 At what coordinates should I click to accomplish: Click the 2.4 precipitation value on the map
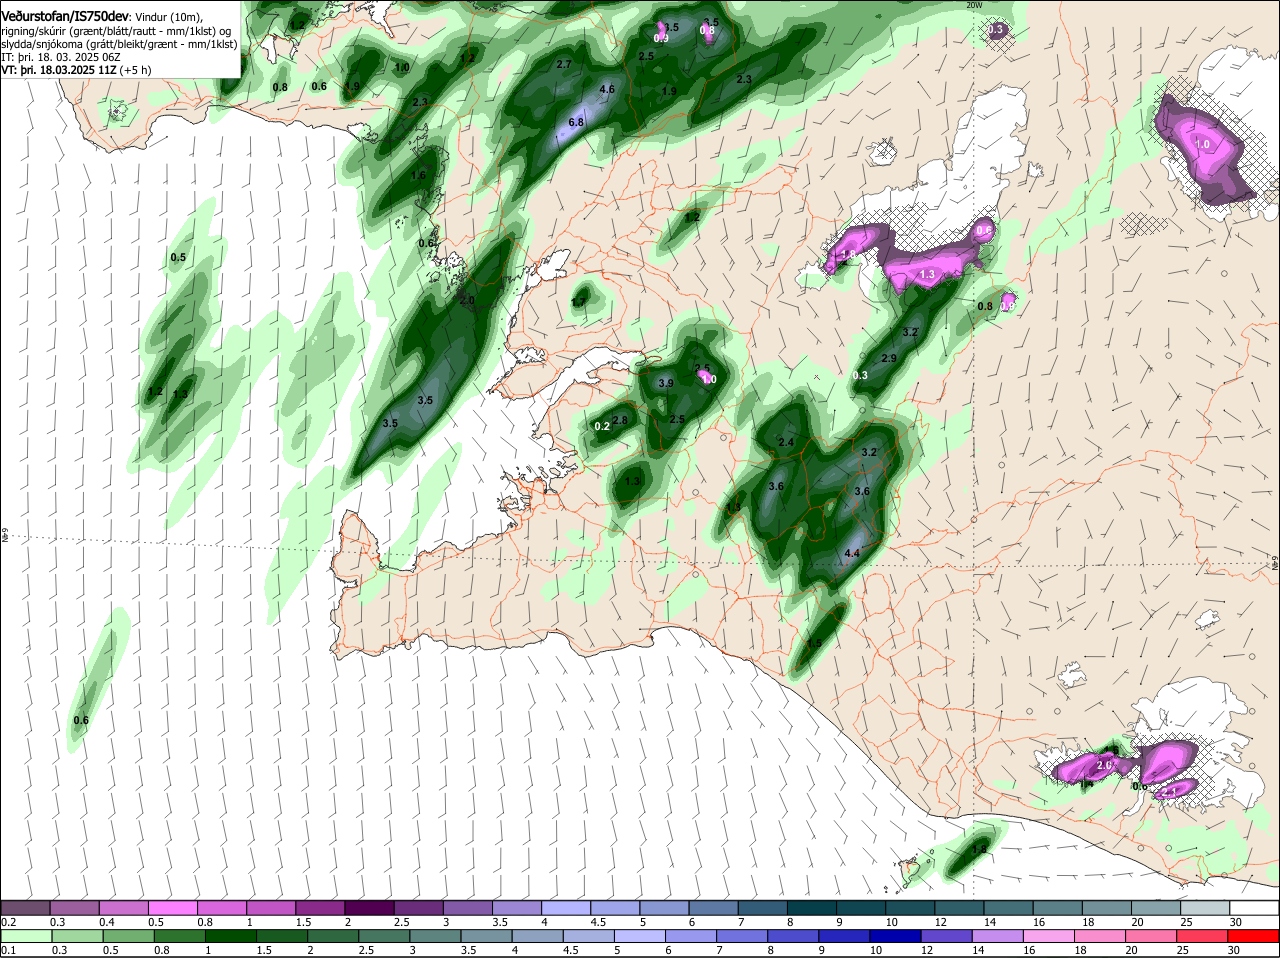786,442
